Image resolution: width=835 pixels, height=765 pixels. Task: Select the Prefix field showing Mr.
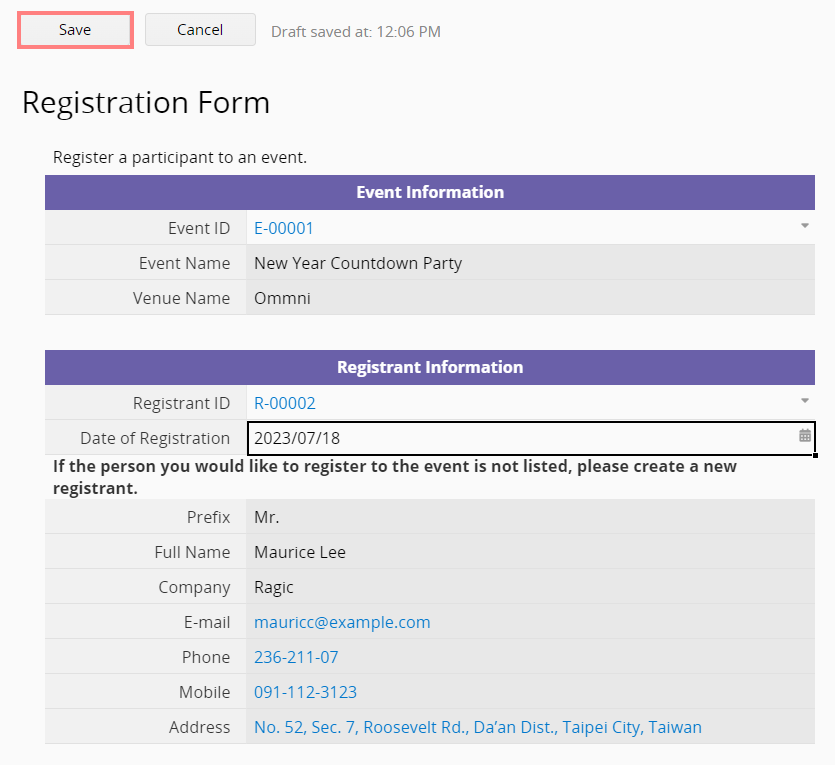(267, 517)
